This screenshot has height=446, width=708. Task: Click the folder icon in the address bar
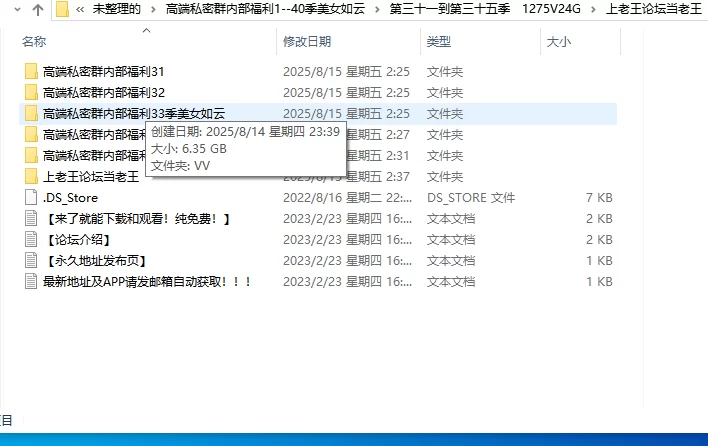pyautogui.click(x=63, y=11)
